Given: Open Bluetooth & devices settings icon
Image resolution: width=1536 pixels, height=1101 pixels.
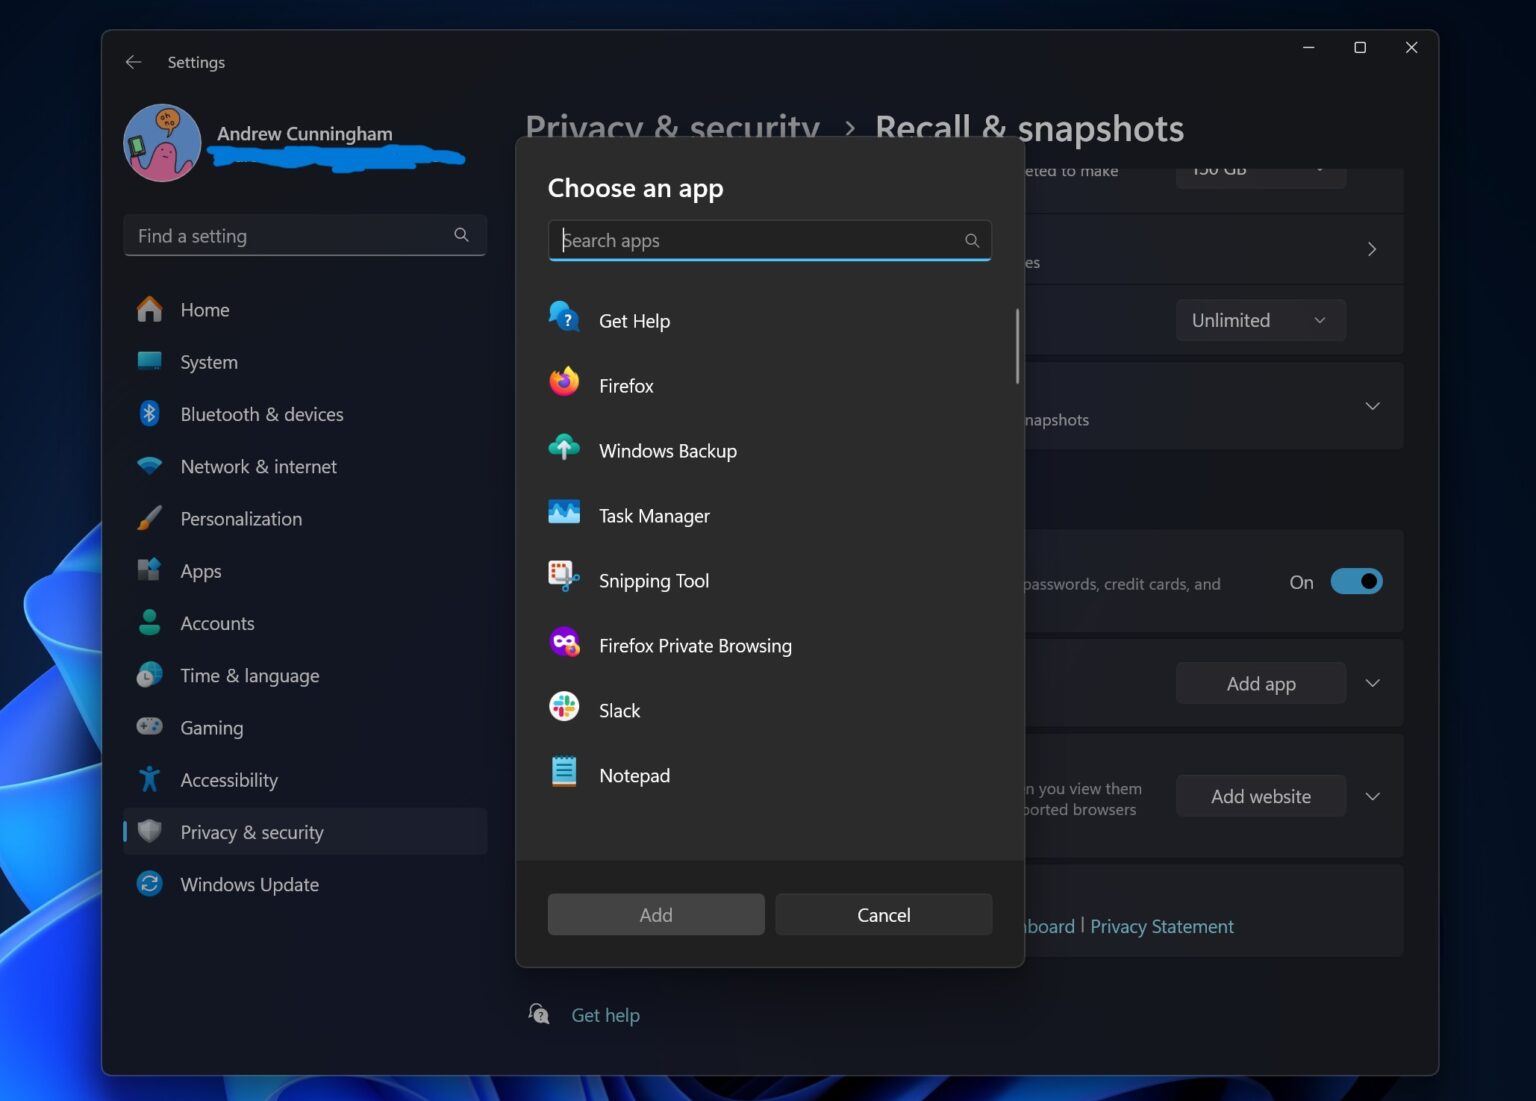Looking at the screenshot, I should pyautogui.click(x=148, y=413).
